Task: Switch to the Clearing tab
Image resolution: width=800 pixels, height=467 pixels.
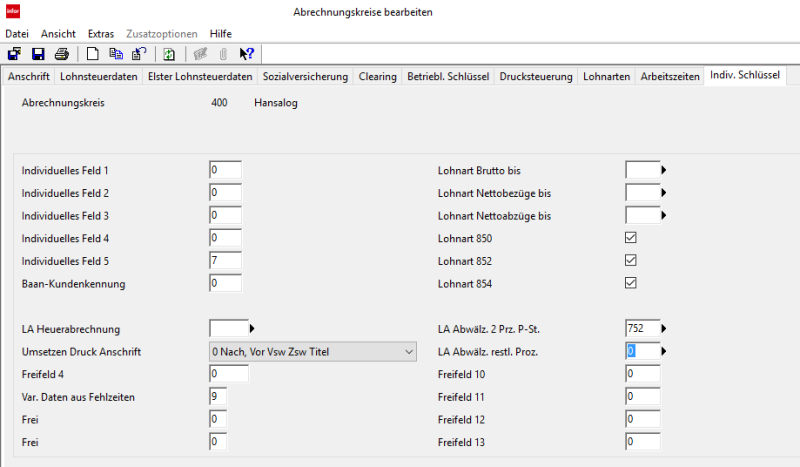Action: pyautogui.click(x=378, y=77)
